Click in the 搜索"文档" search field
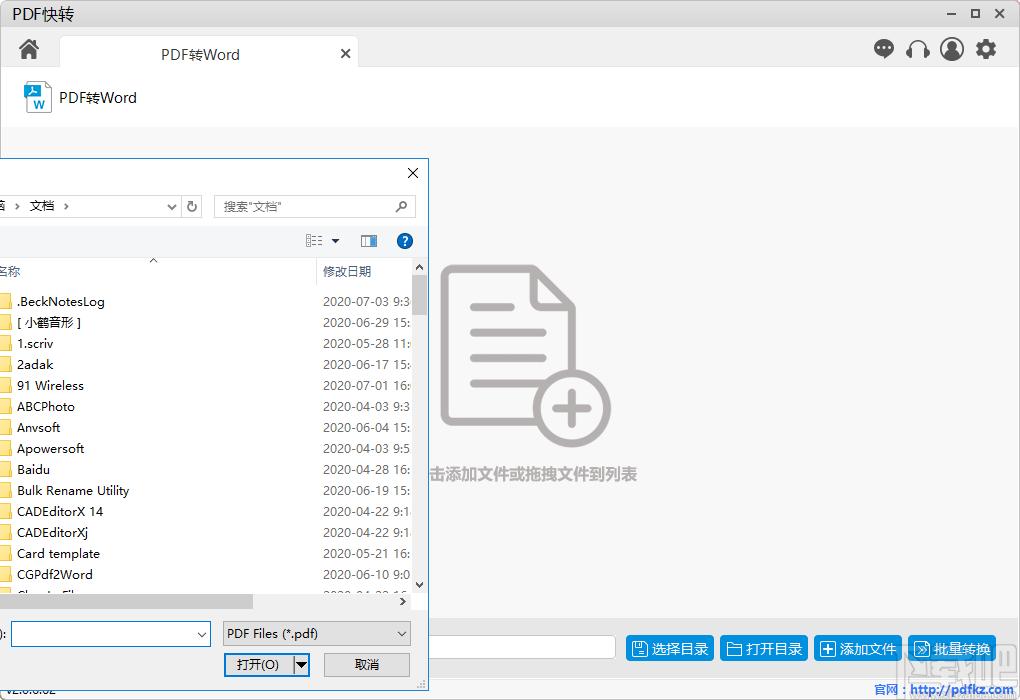 click(x=306, y=207)
